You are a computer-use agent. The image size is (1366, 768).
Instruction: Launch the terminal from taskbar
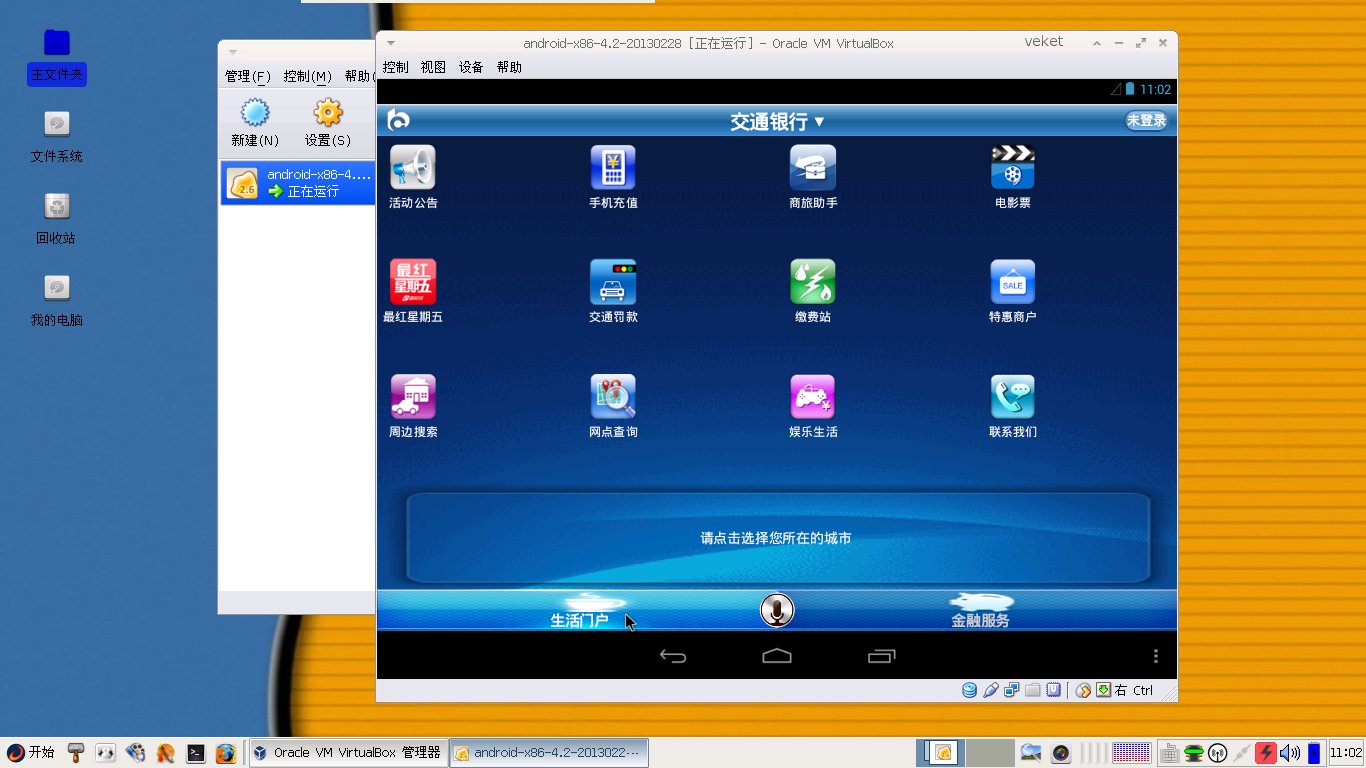pos(196,753)
